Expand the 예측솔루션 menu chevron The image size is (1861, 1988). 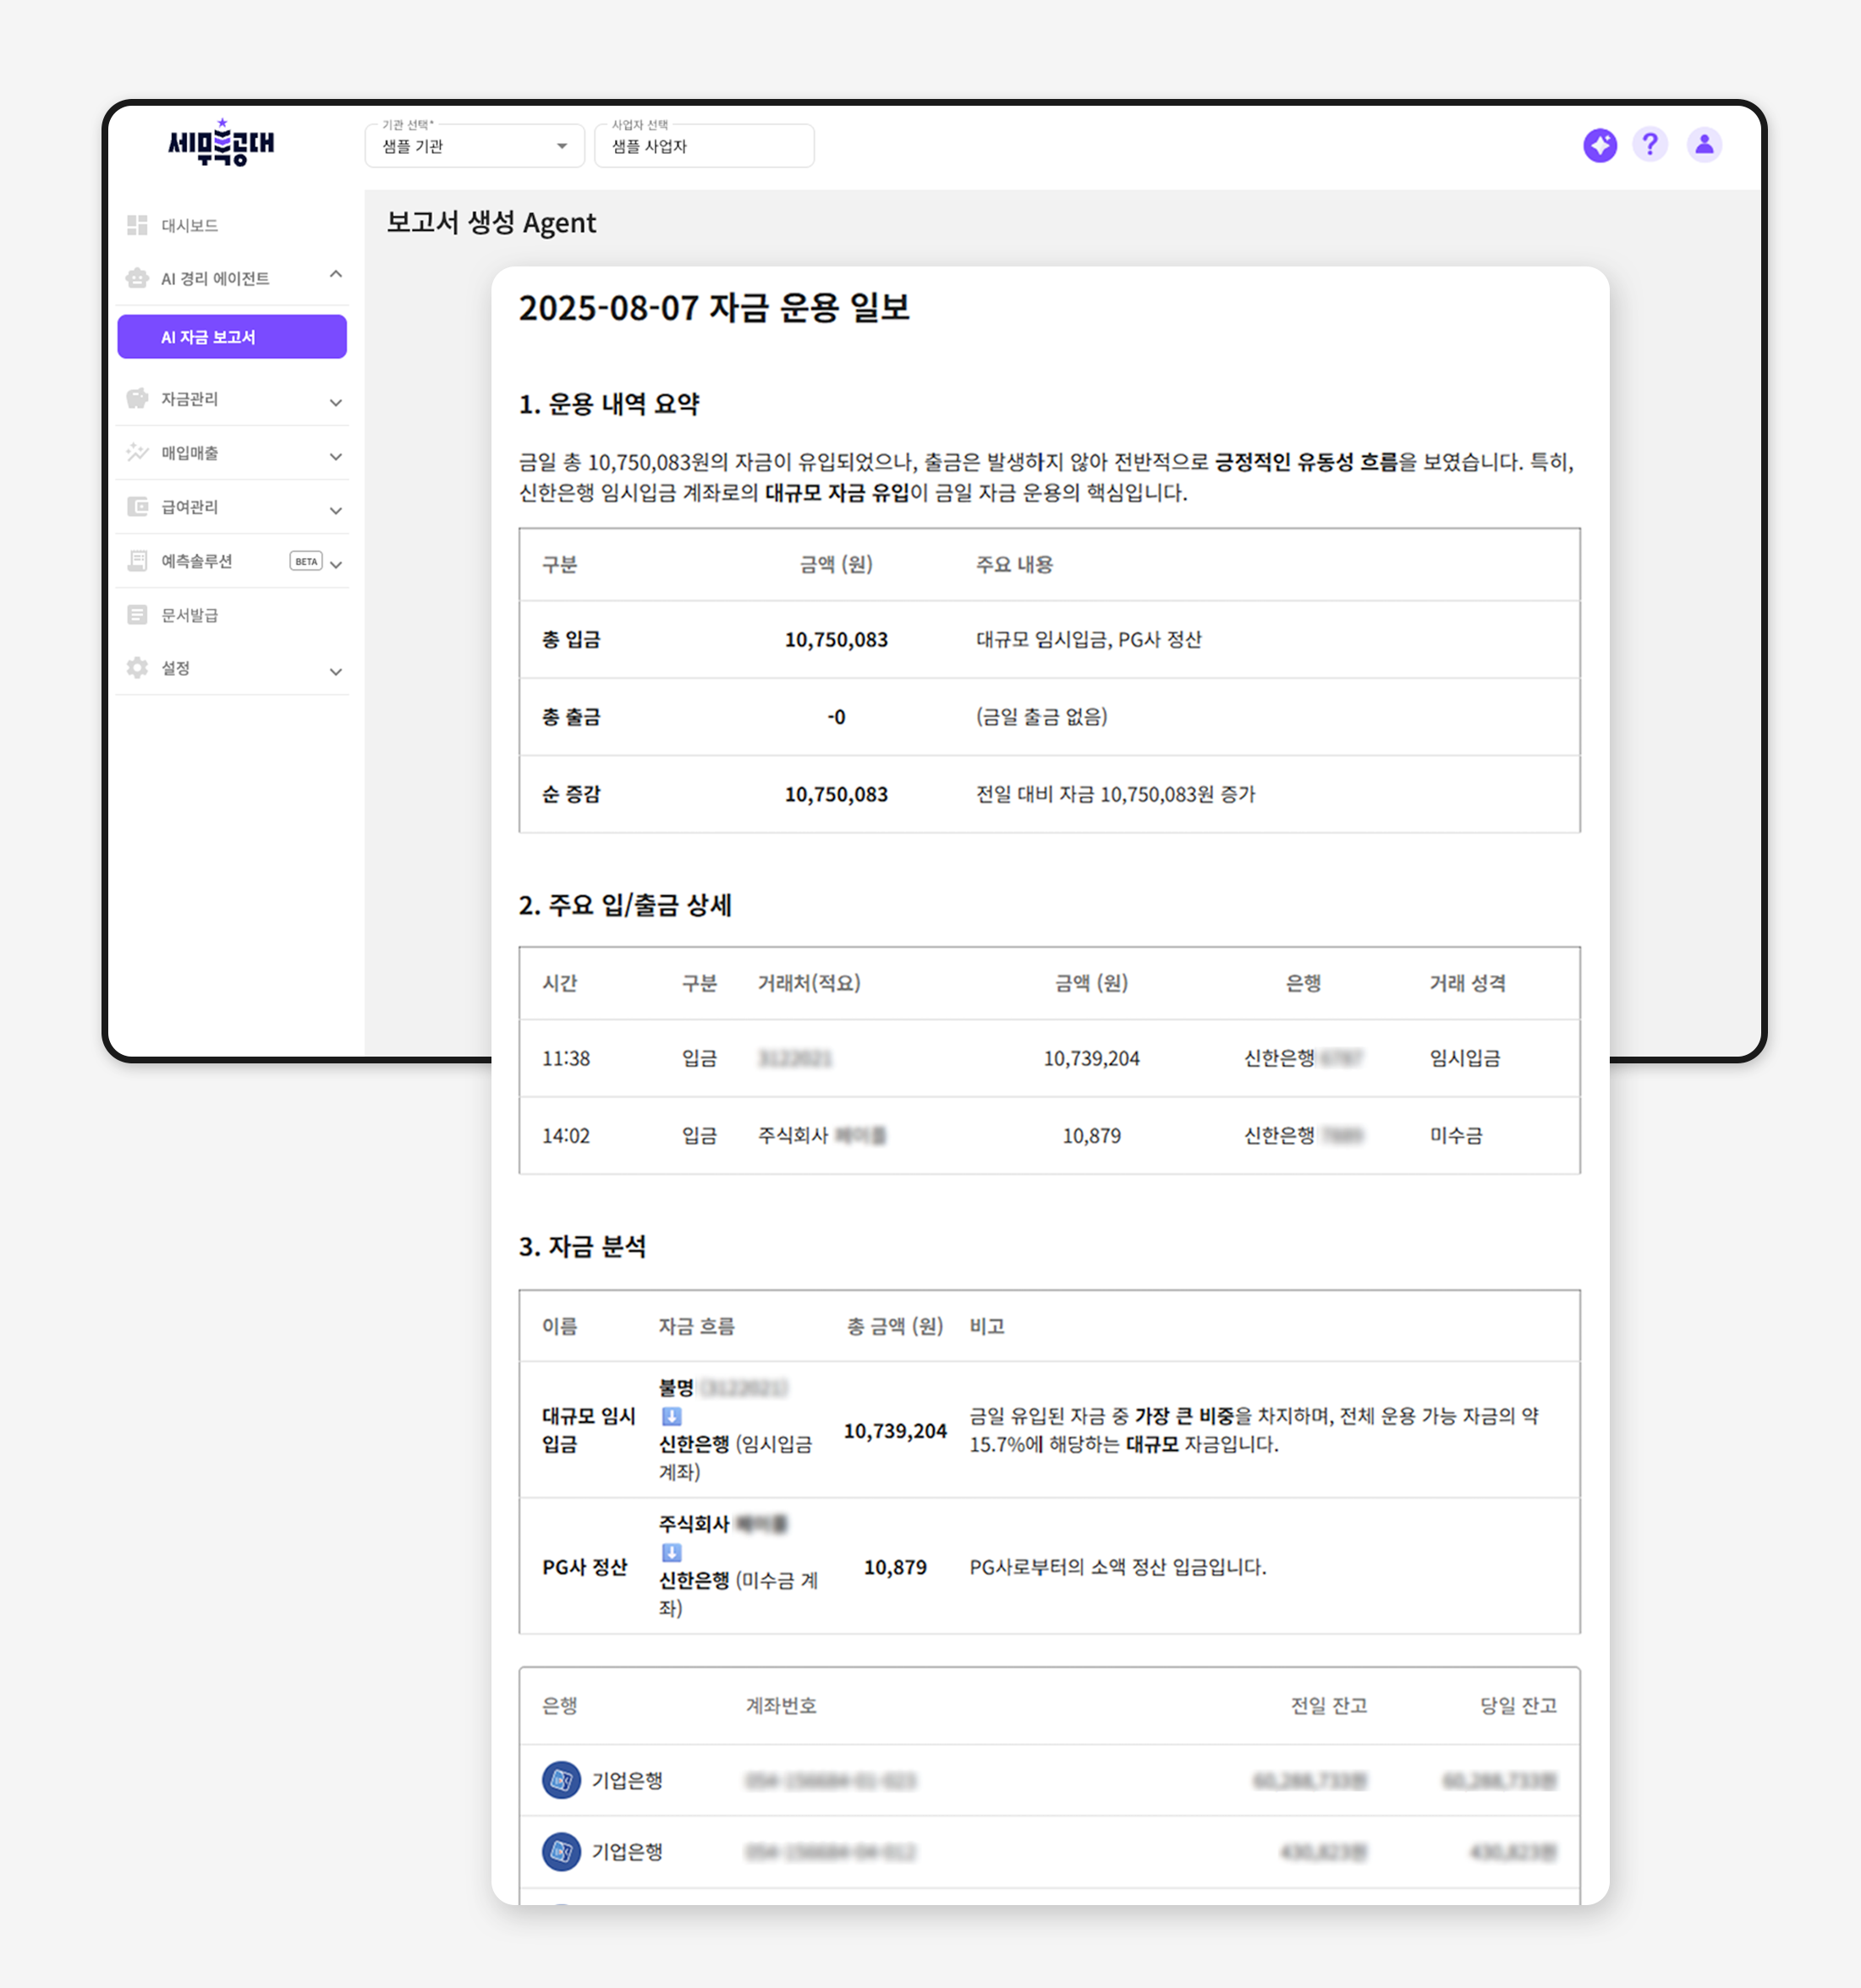point(336,564)
